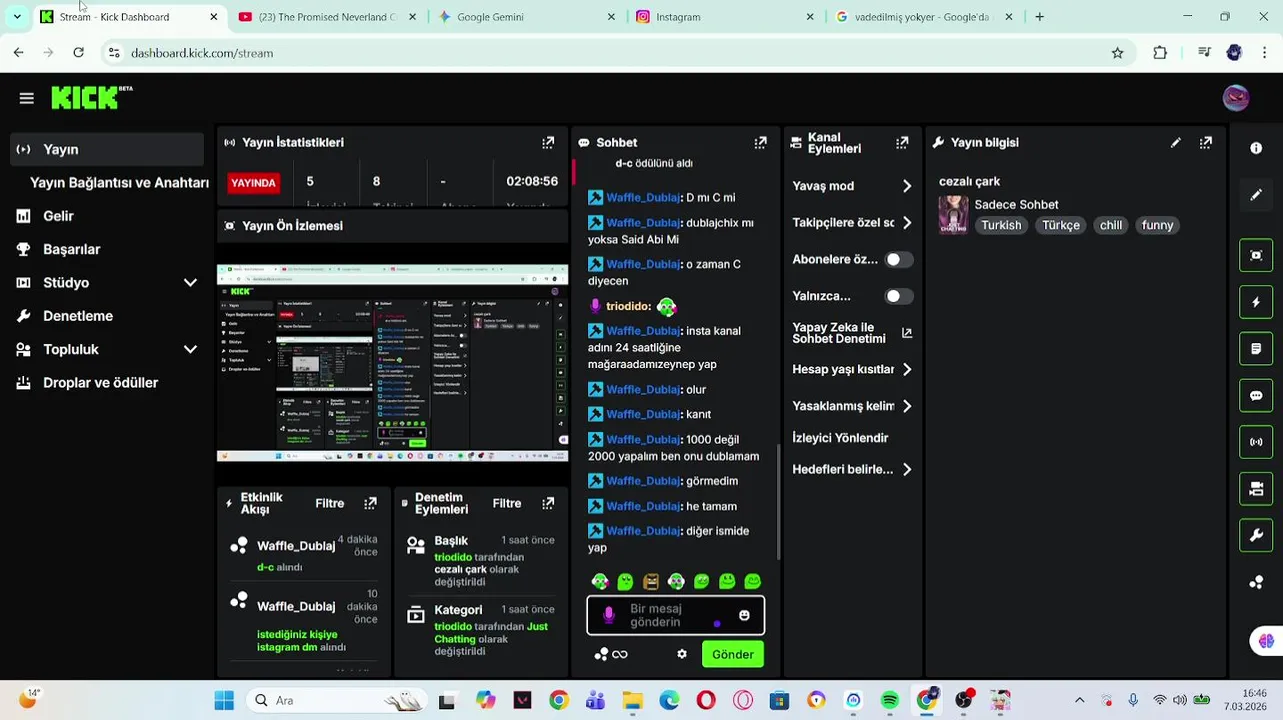
Task: Click the chat panel scrollbar
Action: click(x=778, y=500)
